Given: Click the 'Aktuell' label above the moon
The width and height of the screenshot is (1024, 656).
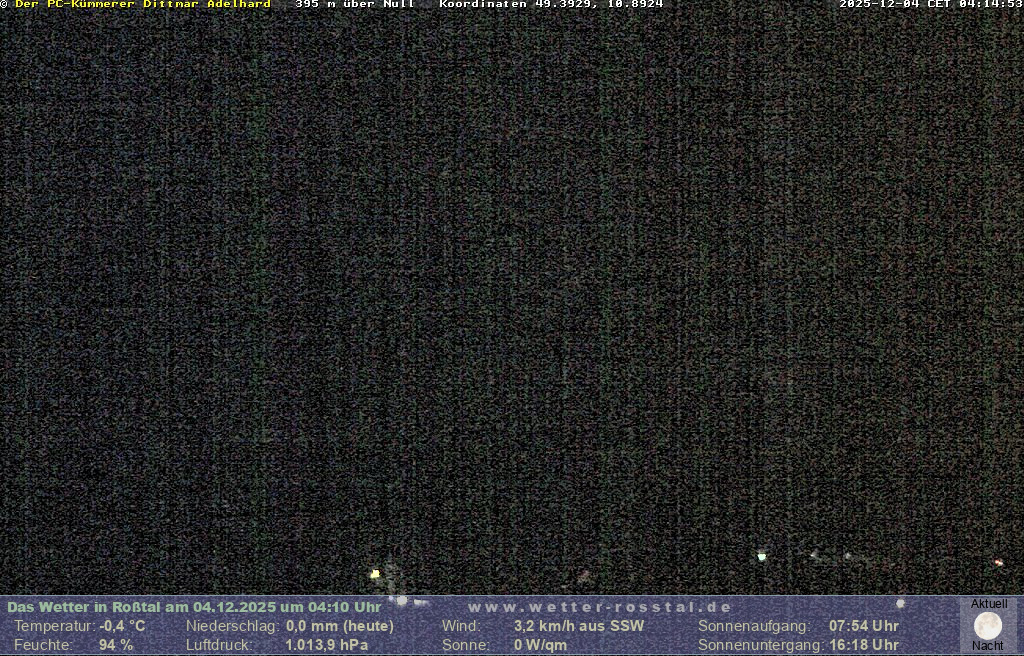Looking at the screenshot, I should click(989, 604).
